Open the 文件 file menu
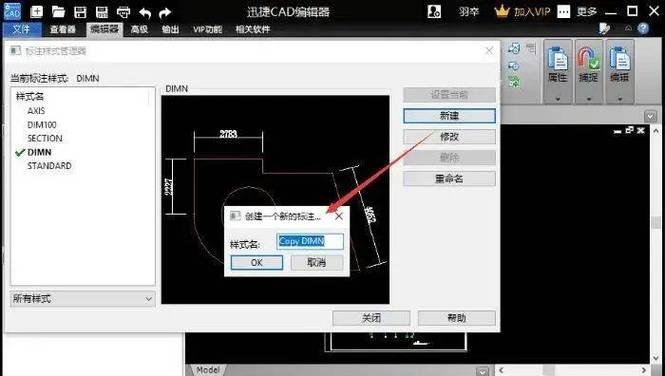 tap(22, 29)
